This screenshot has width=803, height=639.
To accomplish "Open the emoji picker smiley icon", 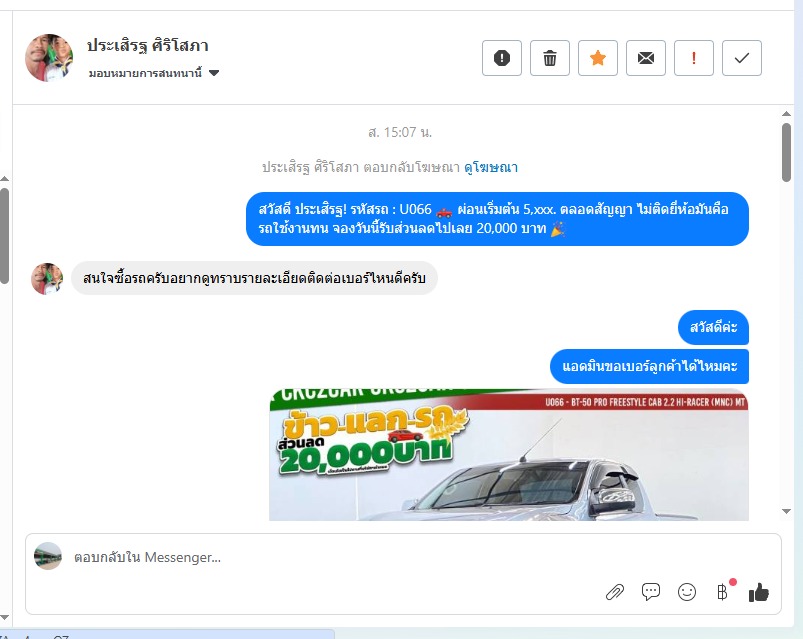I will pos(686,592).
